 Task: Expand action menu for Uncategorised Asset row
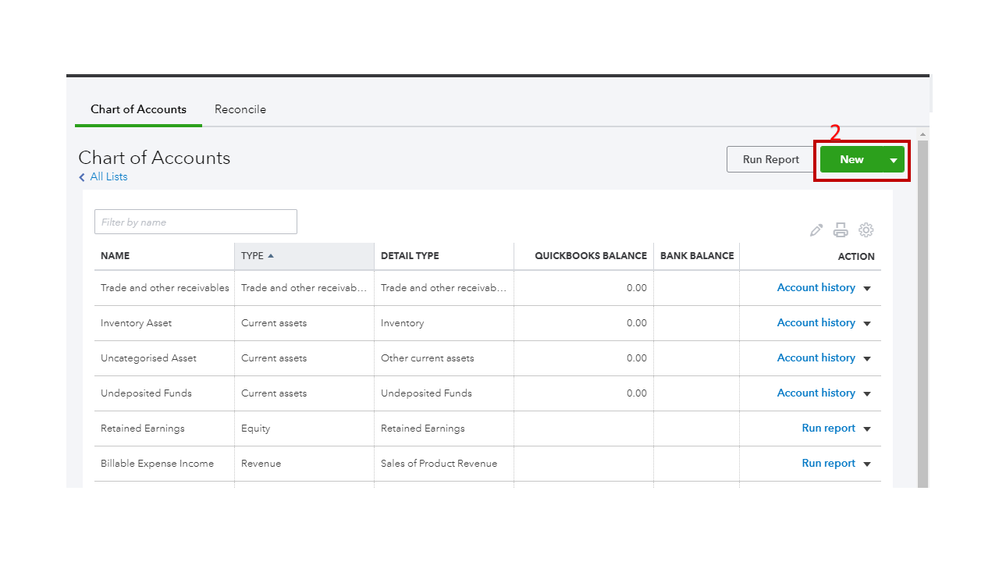coord(867,359)
